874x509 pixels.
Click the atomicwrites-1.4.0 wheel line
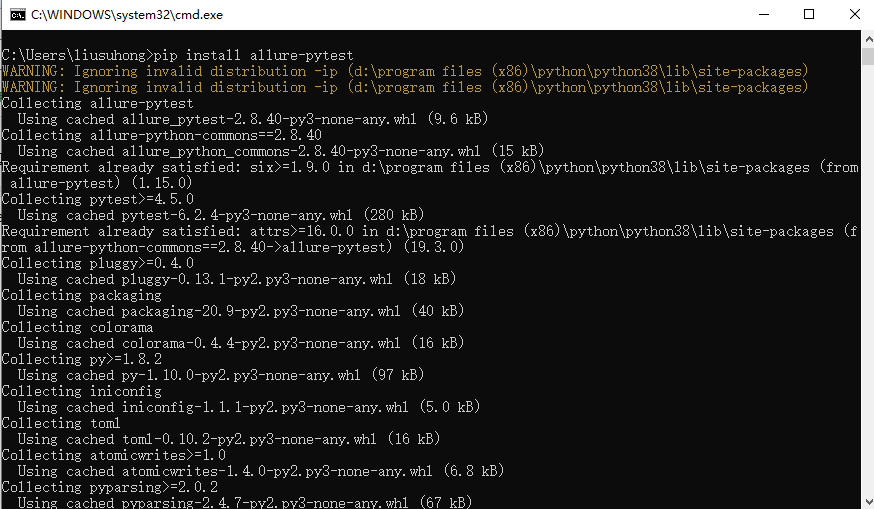pos(260,471)
